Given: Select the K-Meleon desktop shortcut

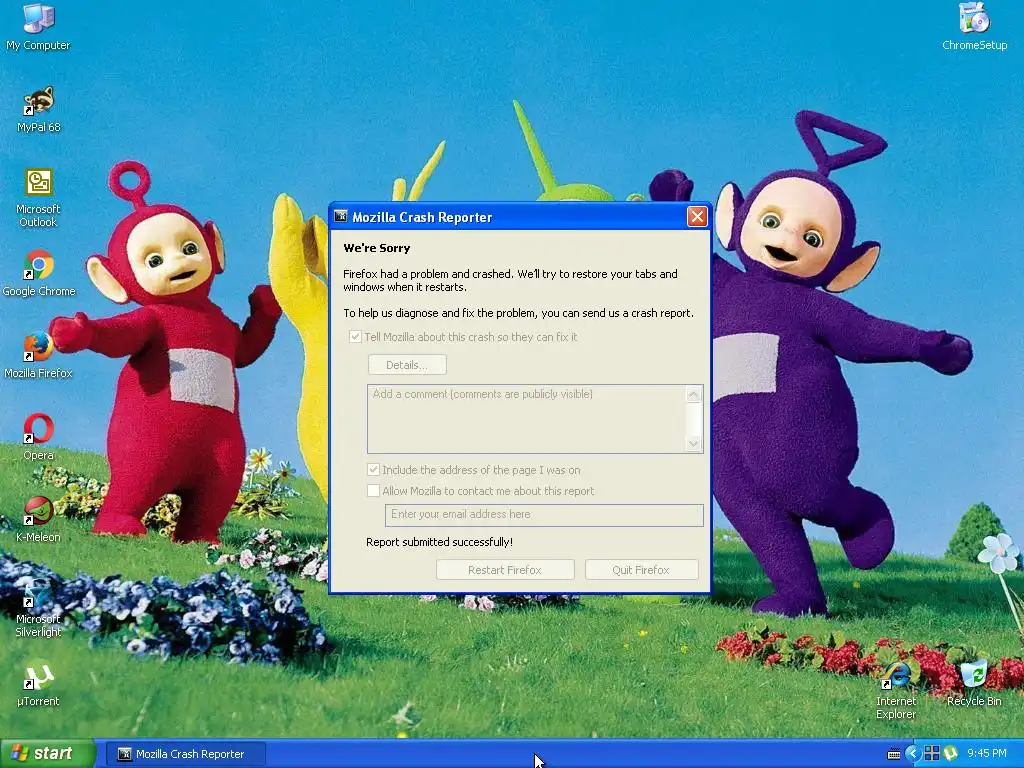Looking at the screenshot, I should tap(38, 519).
